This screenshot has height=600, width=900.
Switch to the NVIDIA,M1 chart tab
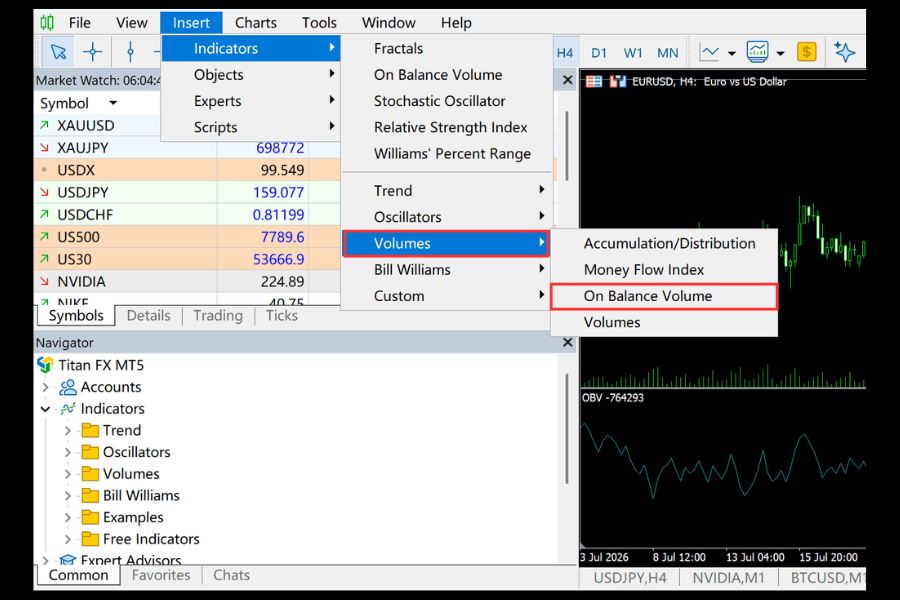pos(728,578)
